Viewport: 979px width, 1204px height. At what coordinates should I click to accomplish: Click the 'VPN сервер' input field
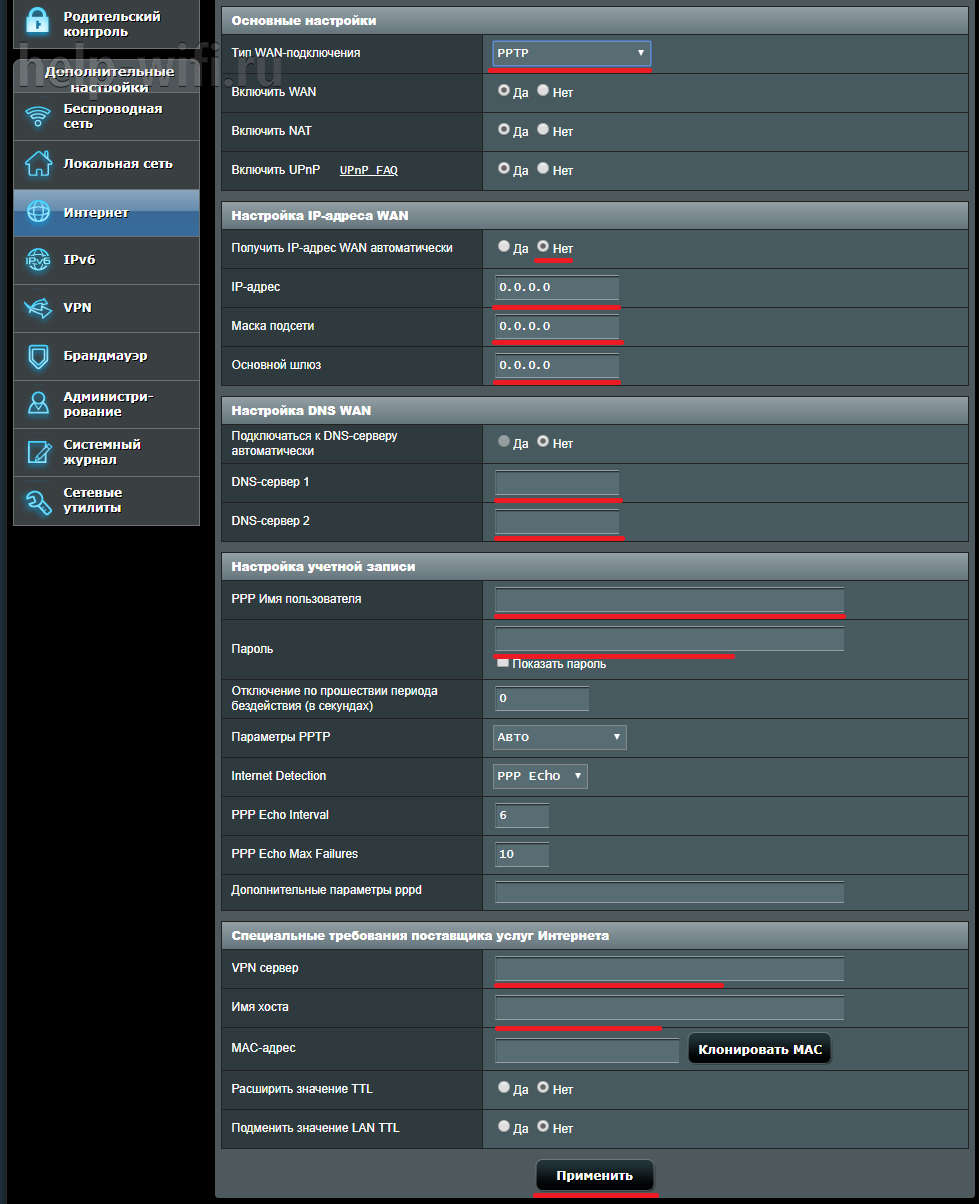pyautogui.click(x=669, y=968)
